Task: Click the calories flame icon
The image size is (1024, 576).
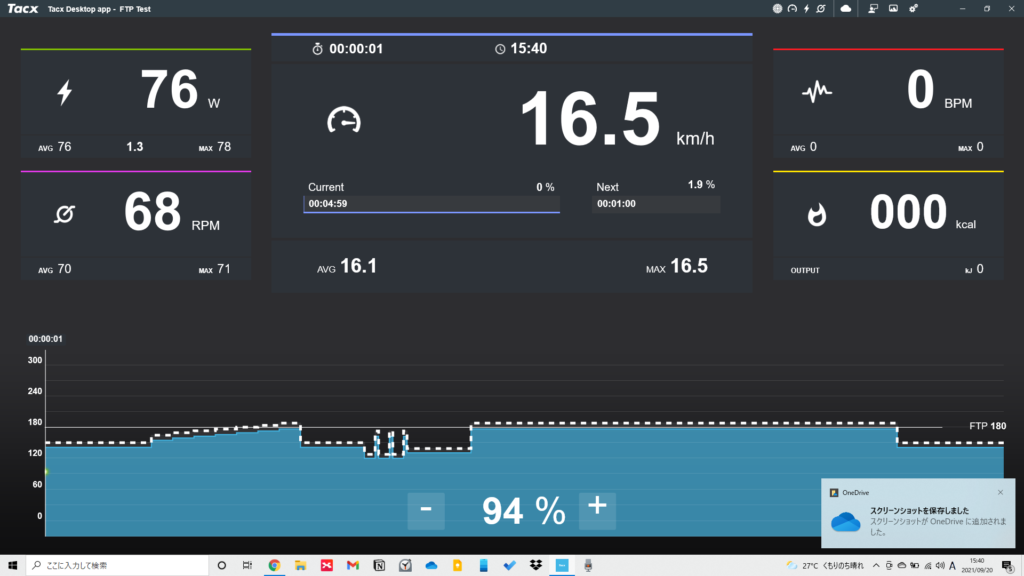Action: pyautogui.click(x=817, y=212)
